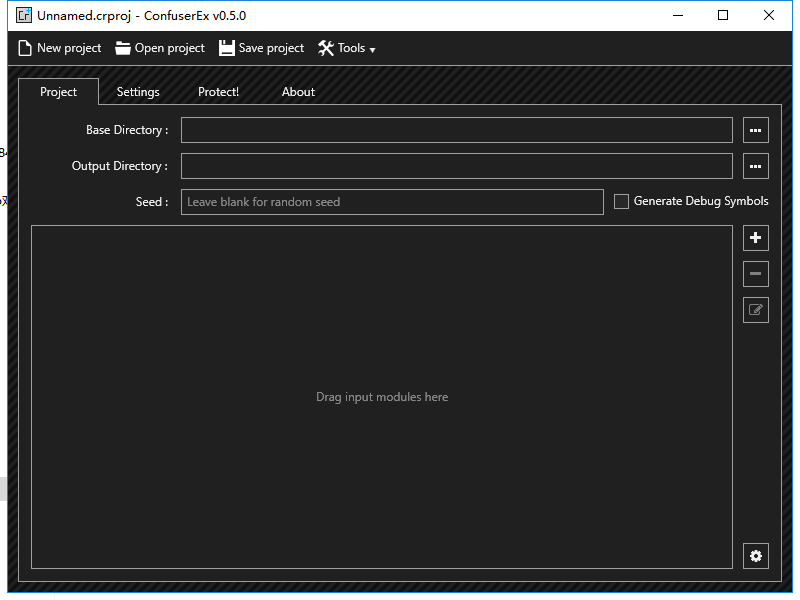This screenshot has width=800, height=600.
Task: Click the ConfuserEx app icon in title bar
Action: click(x=23, y=15)
